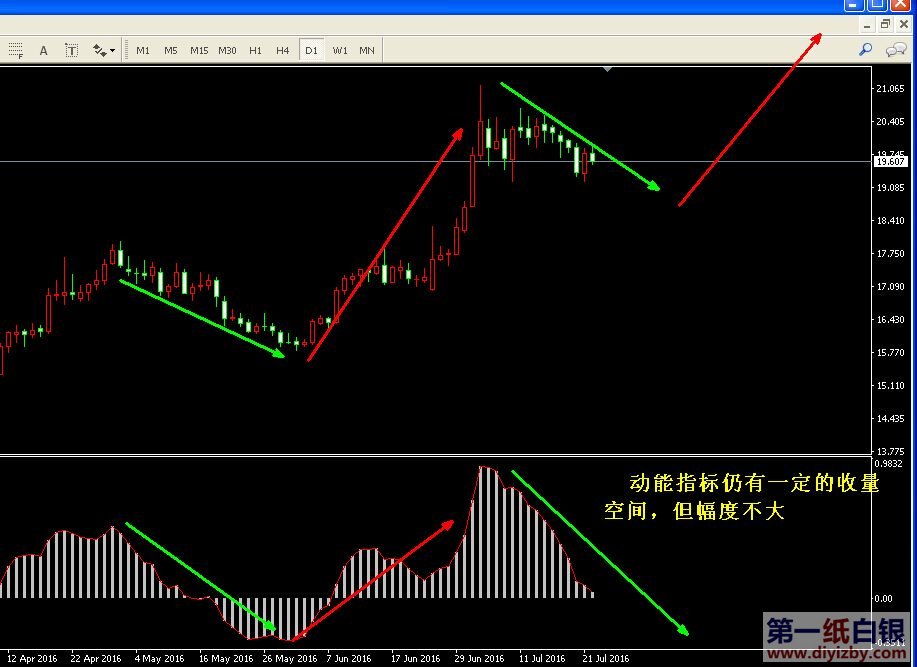Show the weekly W1 chart period
This screenshot has height=667, width=917.
coord(340,50)
